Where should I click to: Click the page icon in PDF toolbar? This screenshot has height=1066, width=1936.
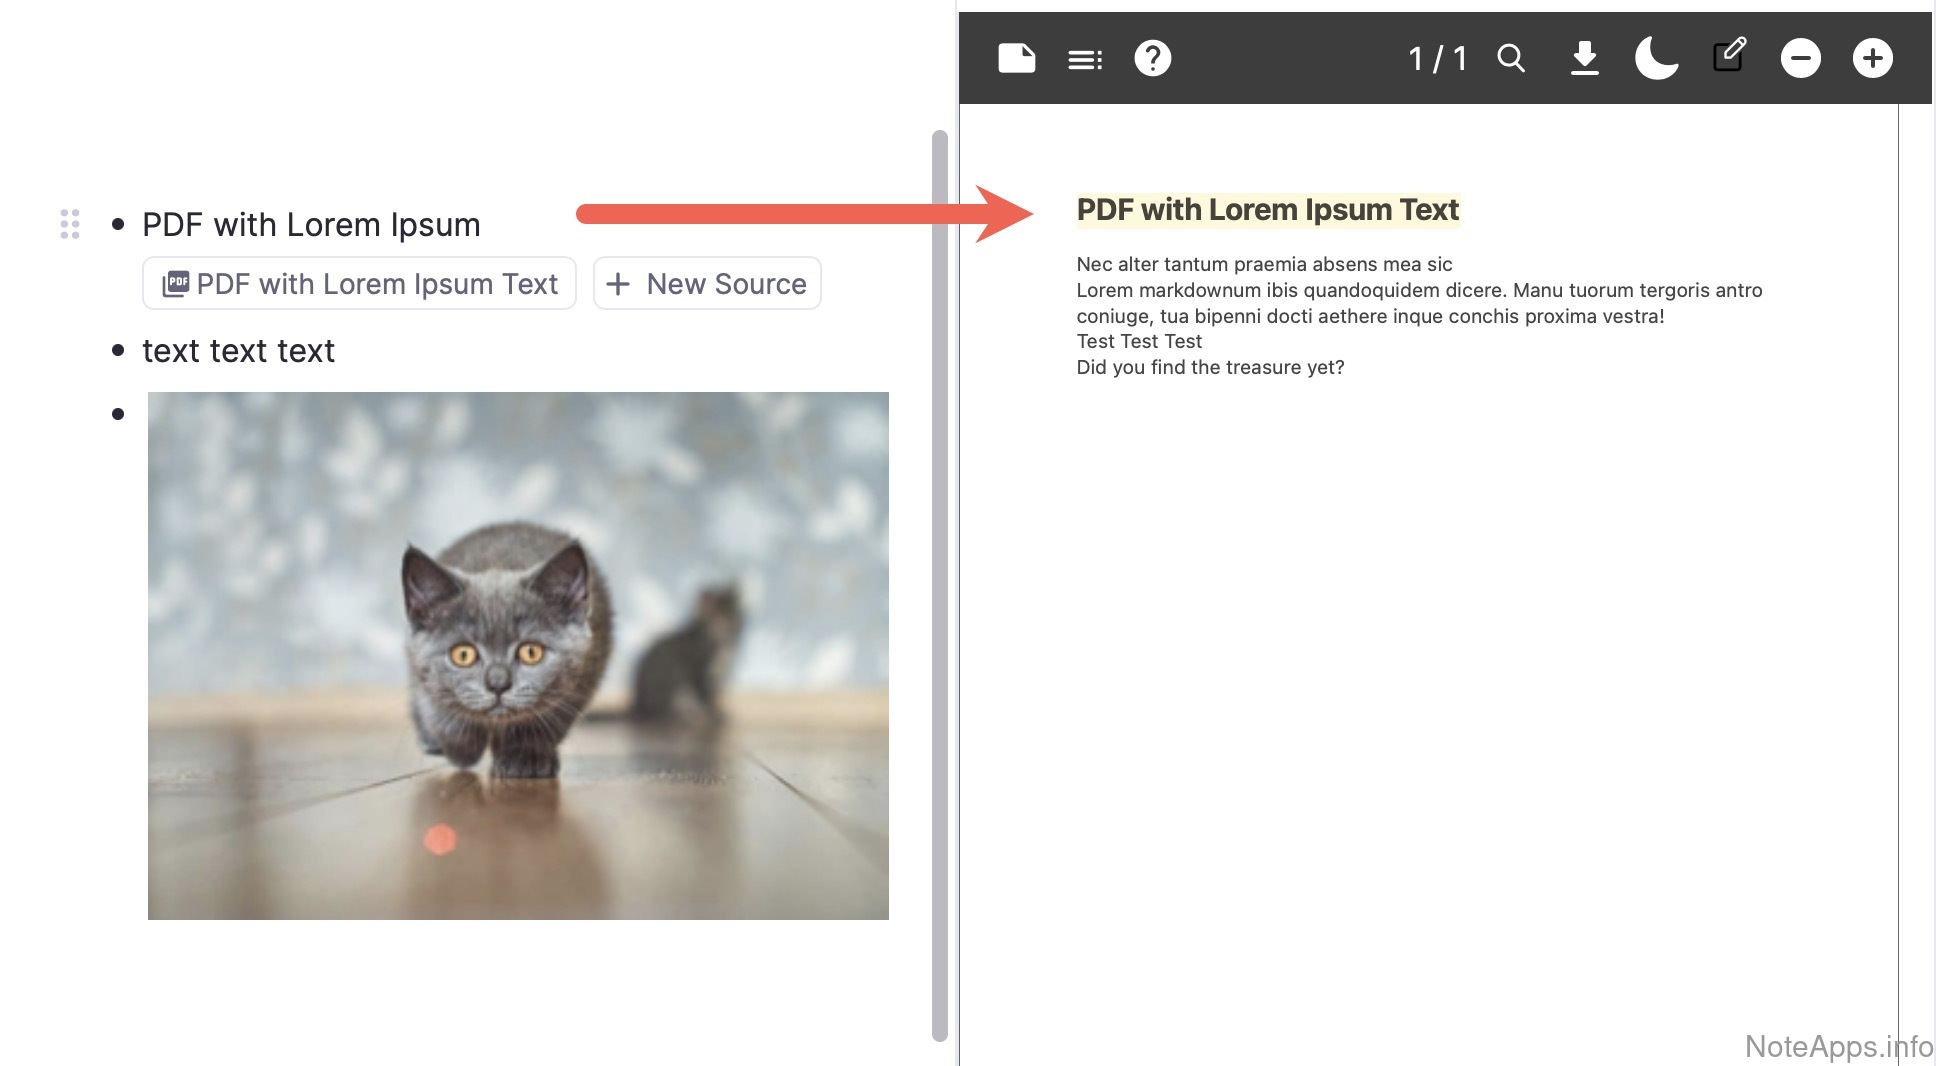pyautogui.click(x=1016, y=58)
